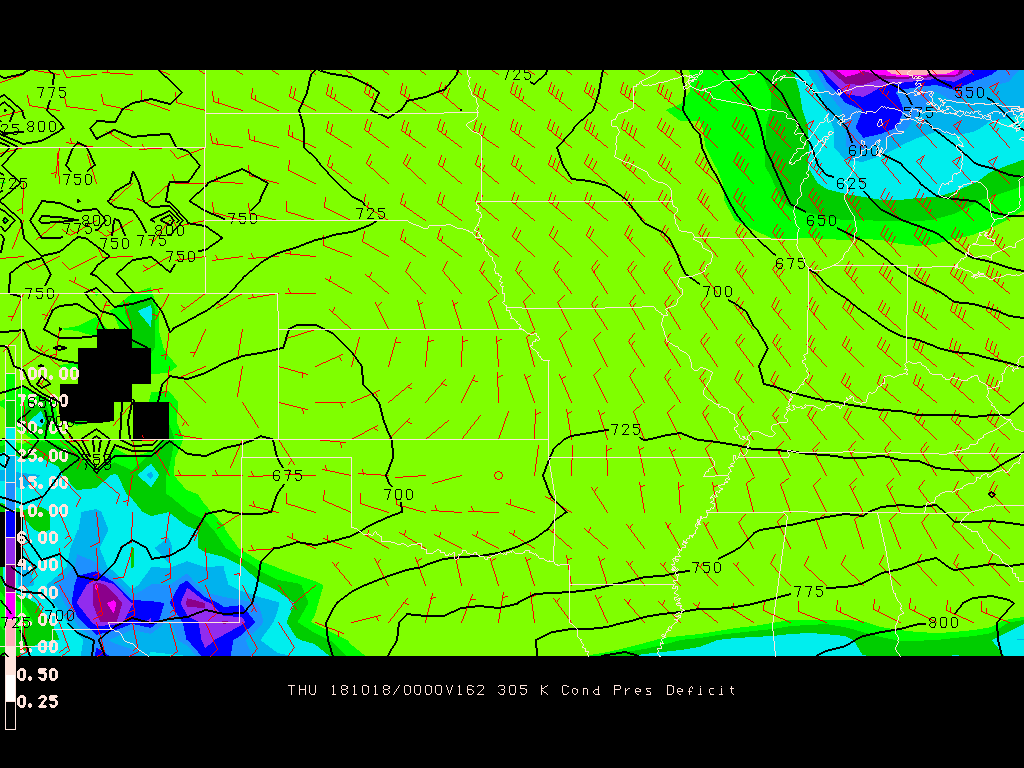Click the 15.00 legend value
Viewport: 1024px width, 768px height.
[x=43, y=483]
